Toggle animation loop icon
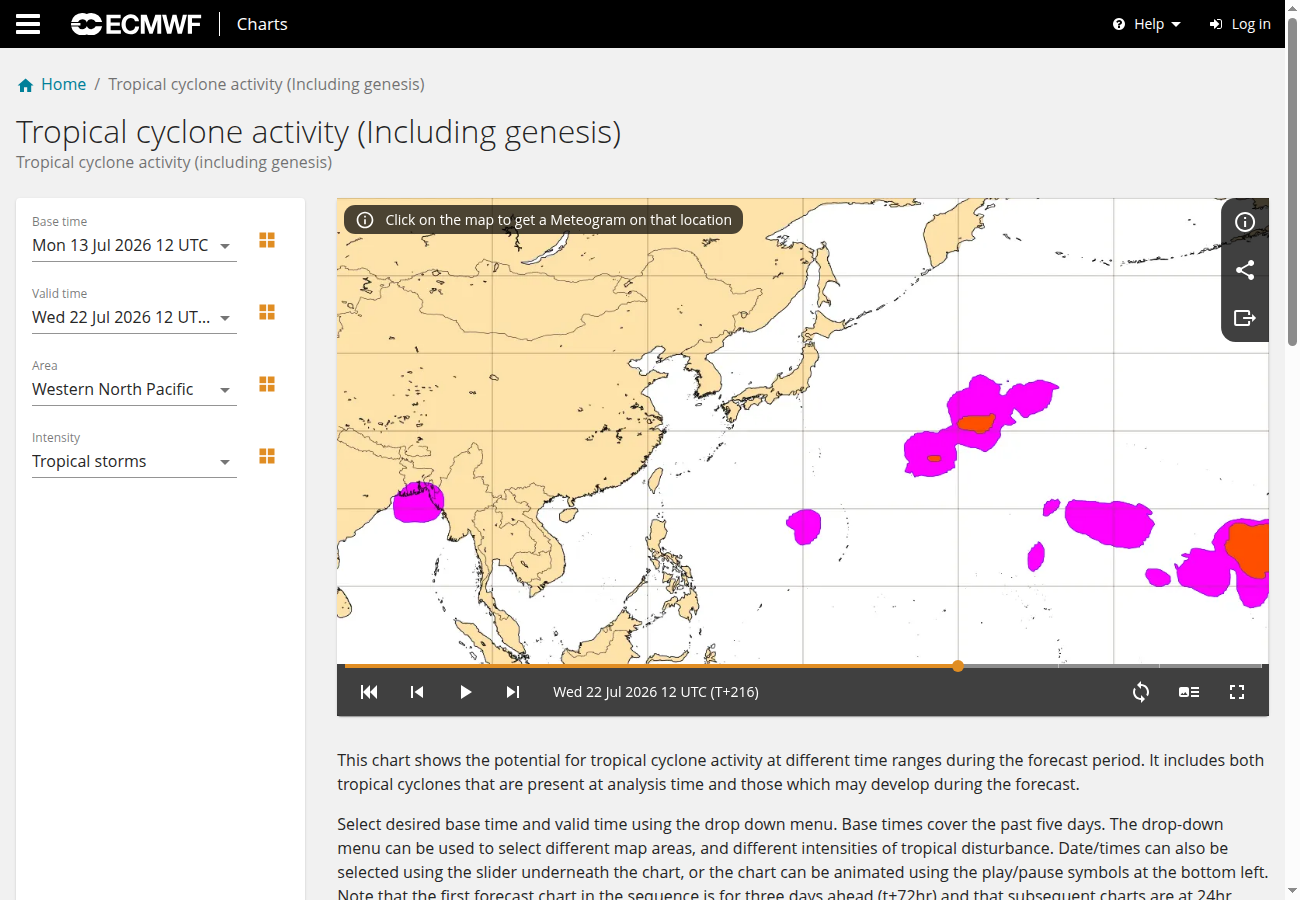 pos(1141,692)
